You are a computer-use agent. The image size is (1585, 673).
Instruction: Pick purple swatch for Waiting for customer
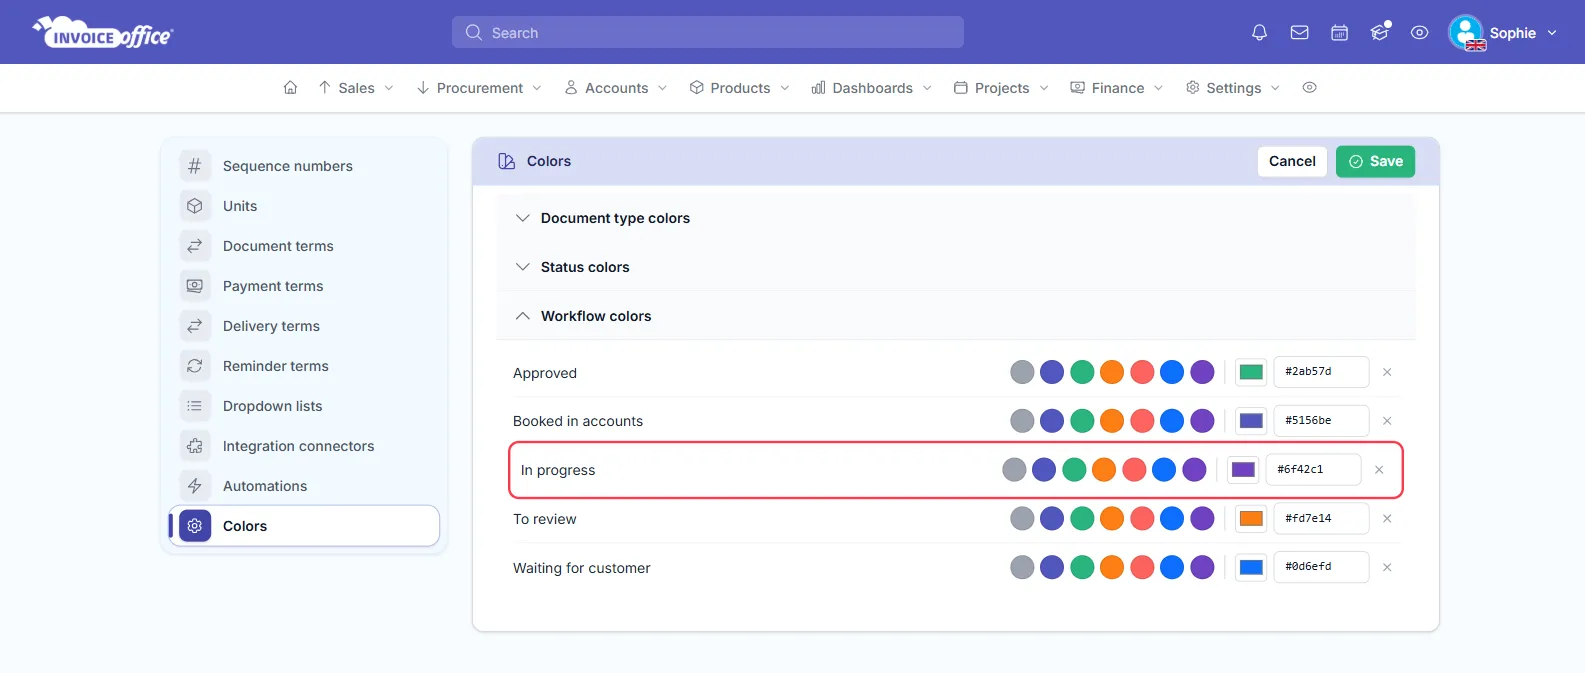(x=1202, y=568)
